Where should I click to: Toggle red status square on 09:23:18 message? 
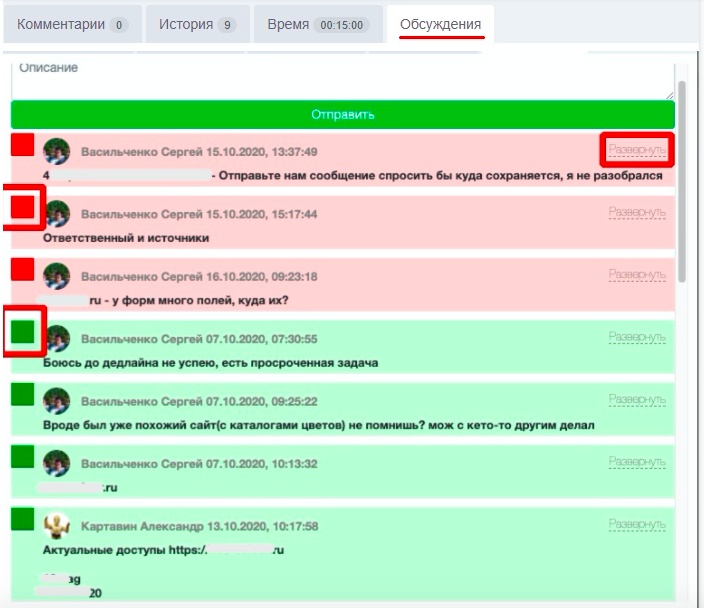tap(23, 269)
